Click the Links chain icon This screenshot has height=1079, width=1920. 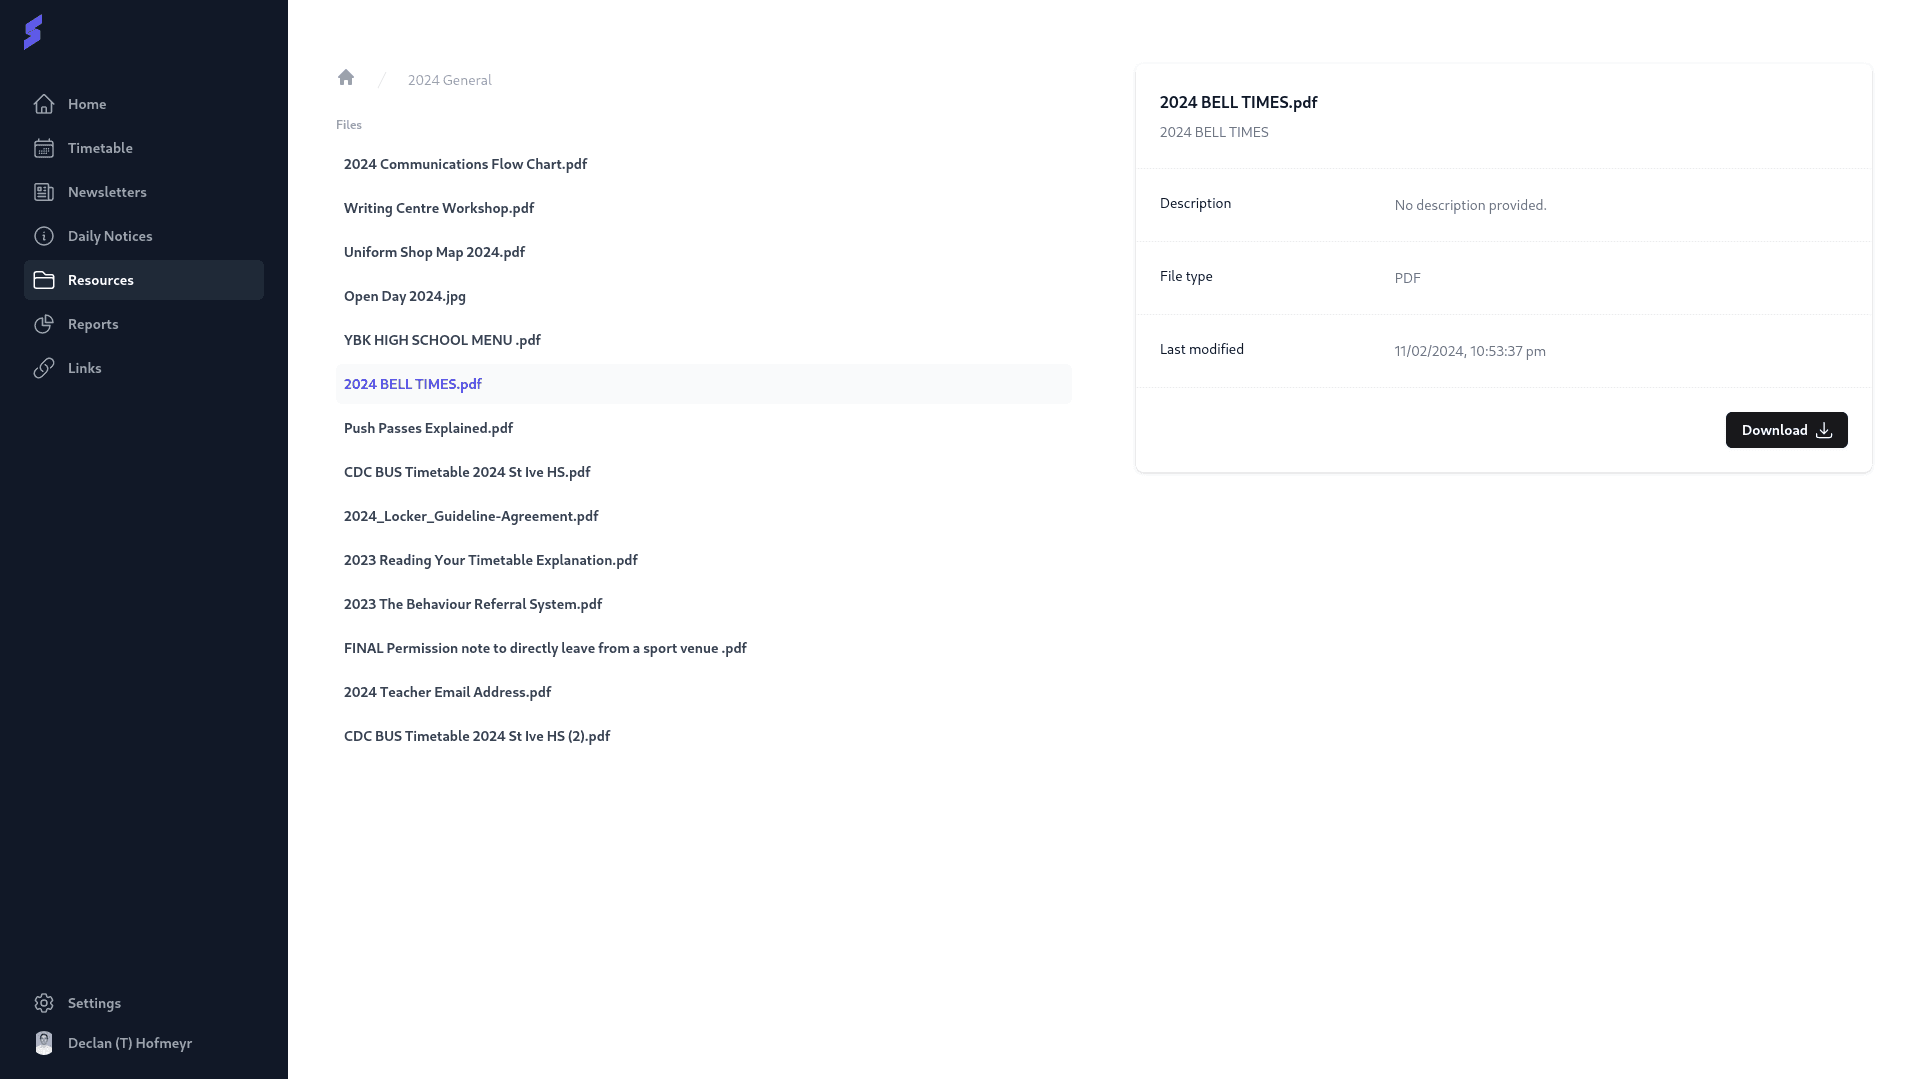click(x=44, y=368)
